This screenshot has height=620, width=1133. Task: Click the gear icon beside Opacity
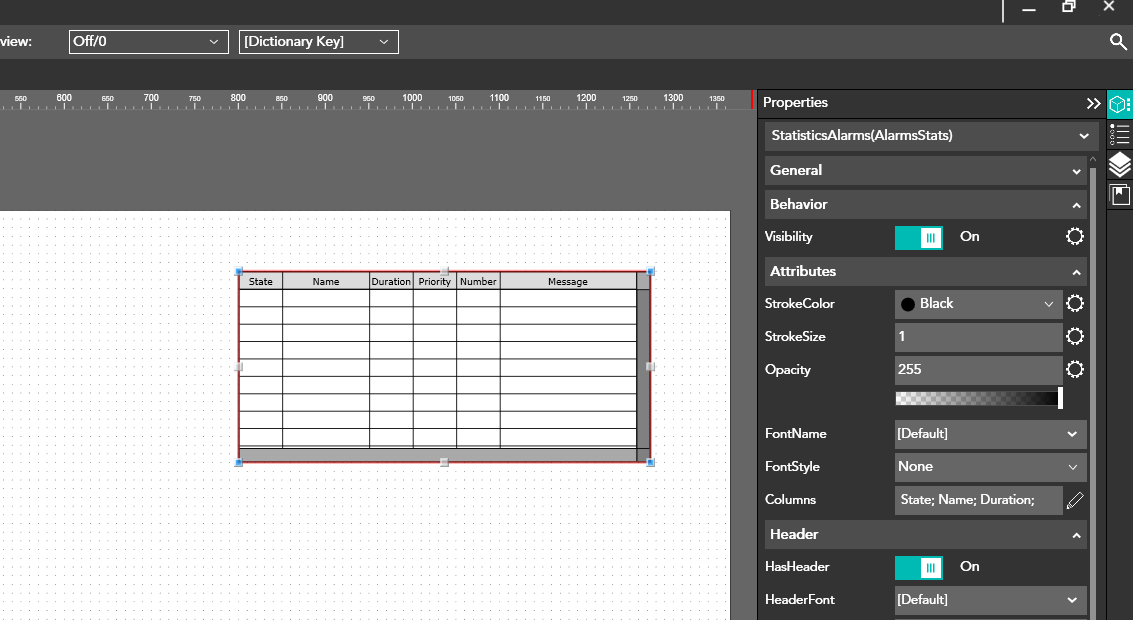1075,370
